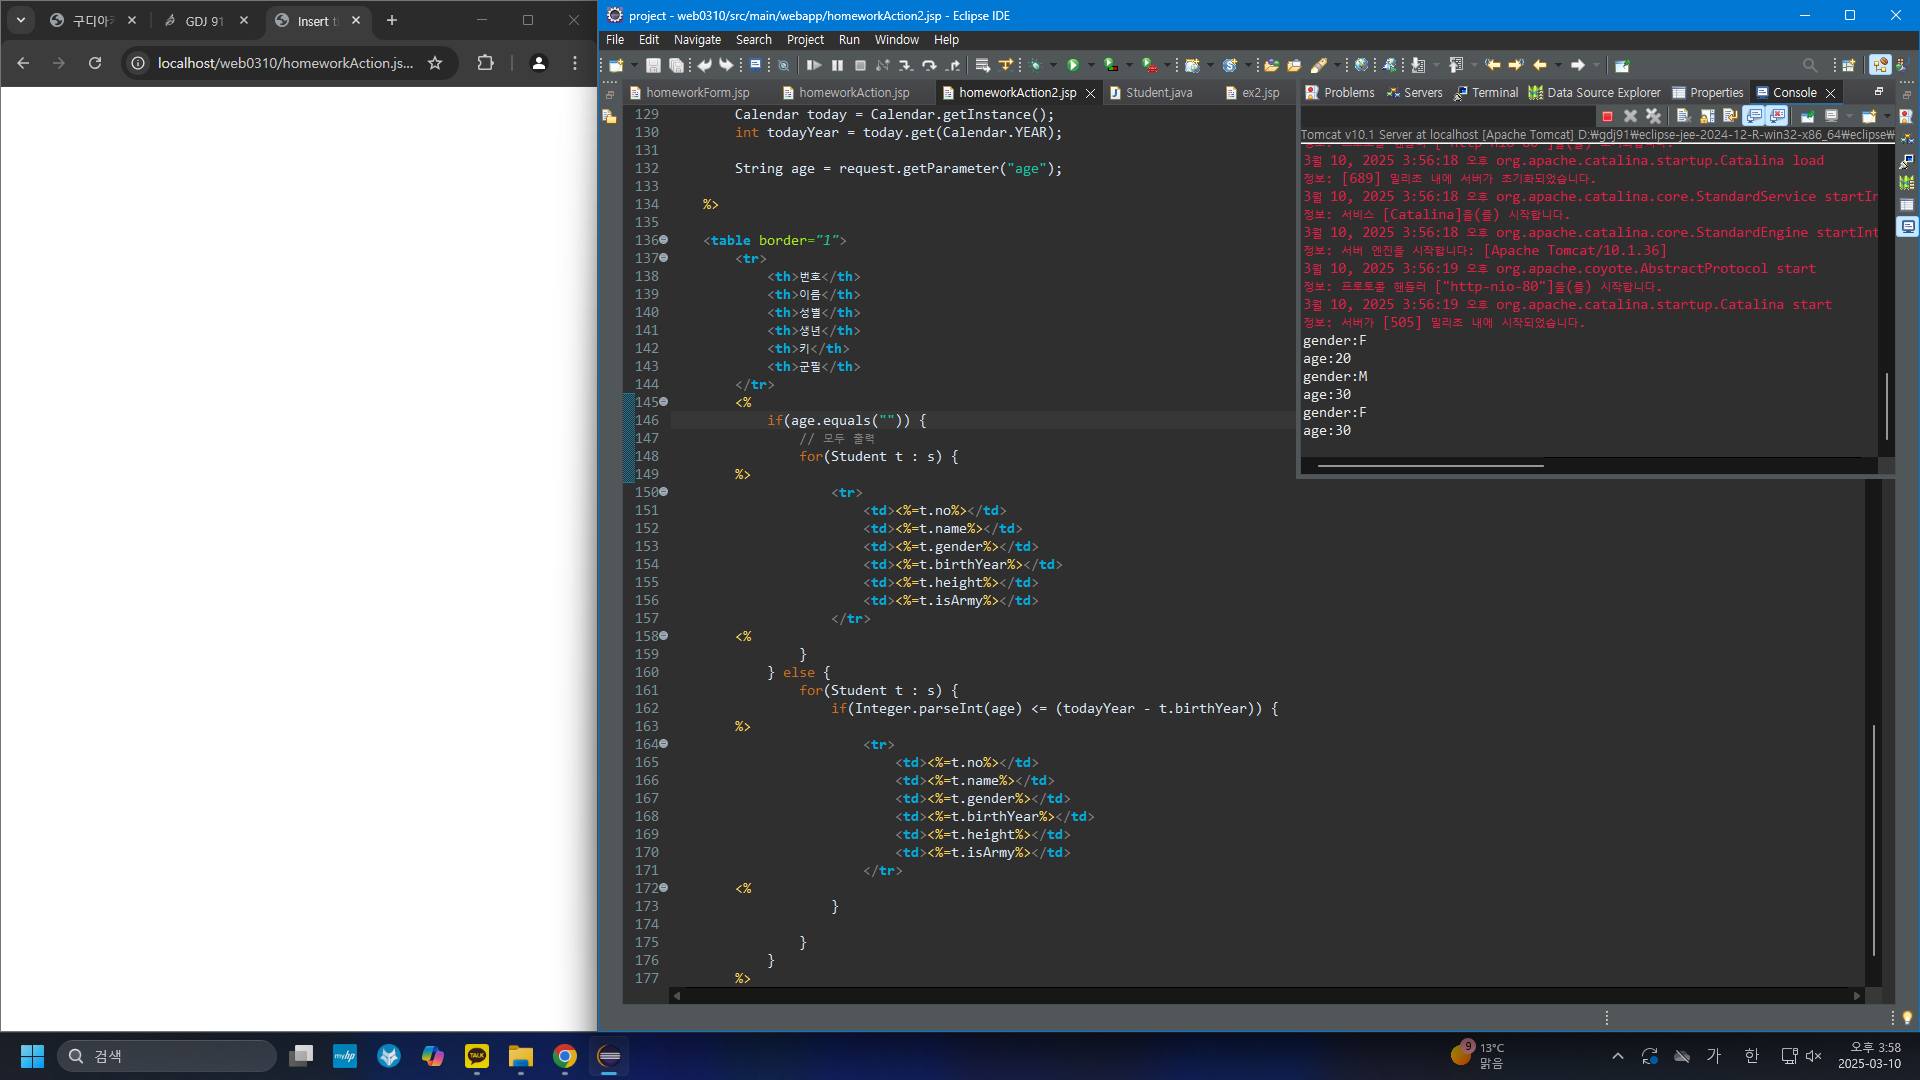1920x1080 pixels.
Task: Click the Save file toolbar icon
Action: [653, 65]
